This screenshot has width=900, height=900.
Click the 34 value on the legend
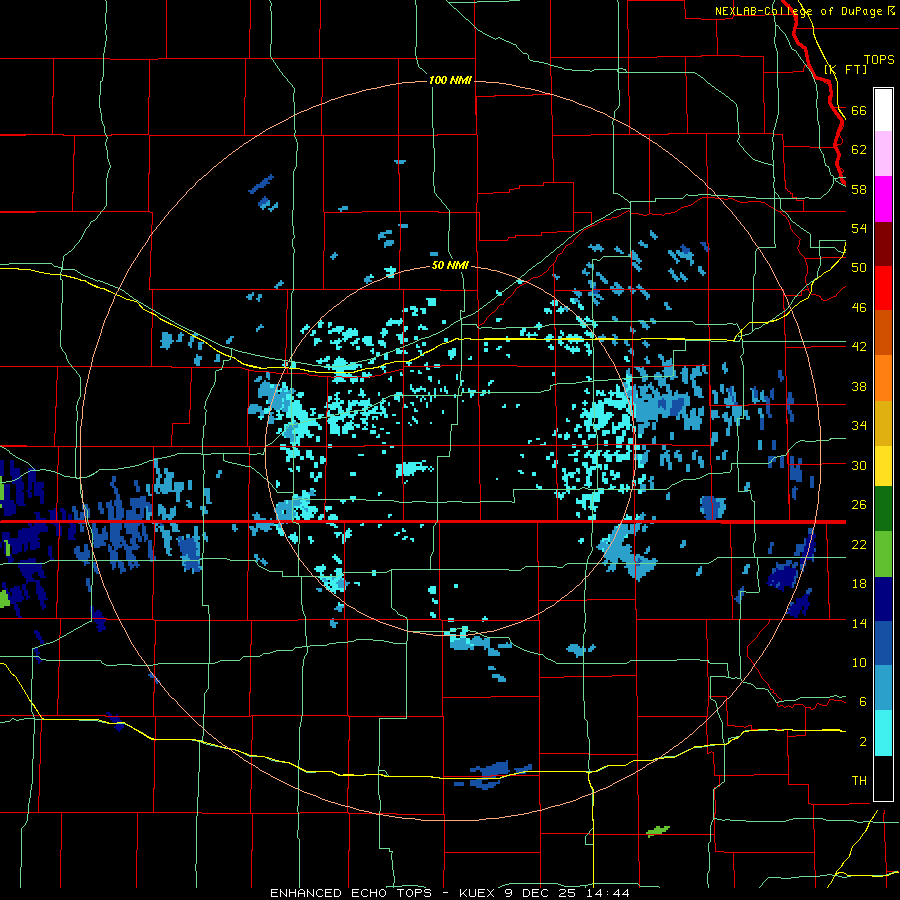click(x=859, y=426)
